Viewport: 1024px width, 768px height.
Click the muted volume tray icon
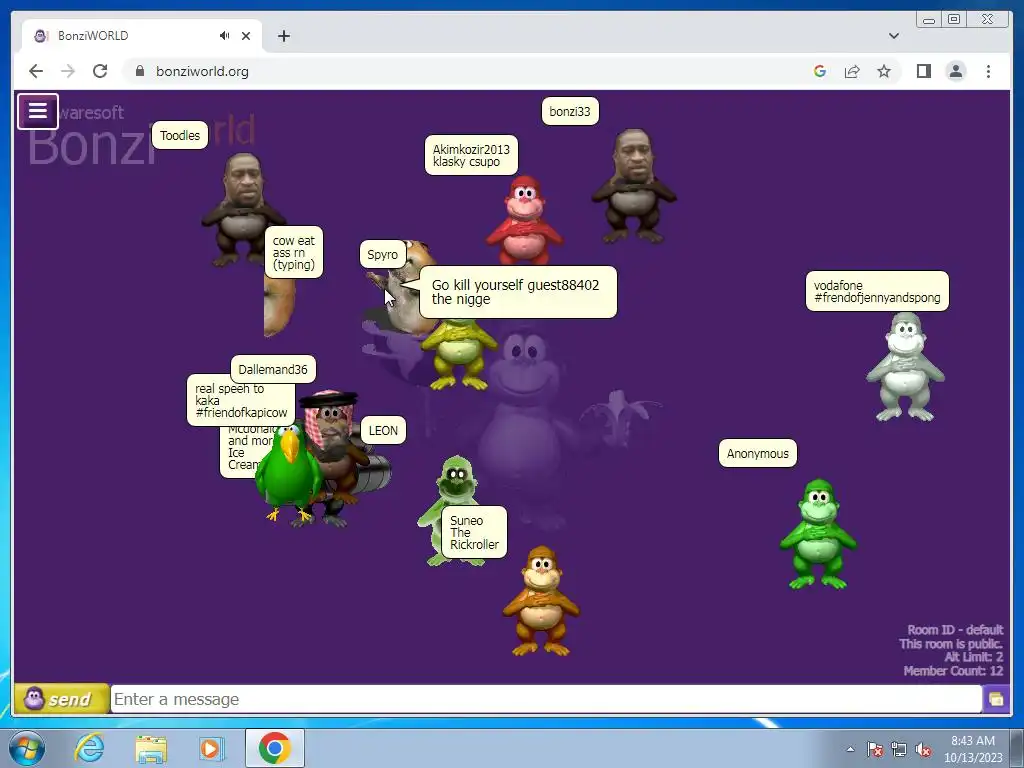coord(923,750)
